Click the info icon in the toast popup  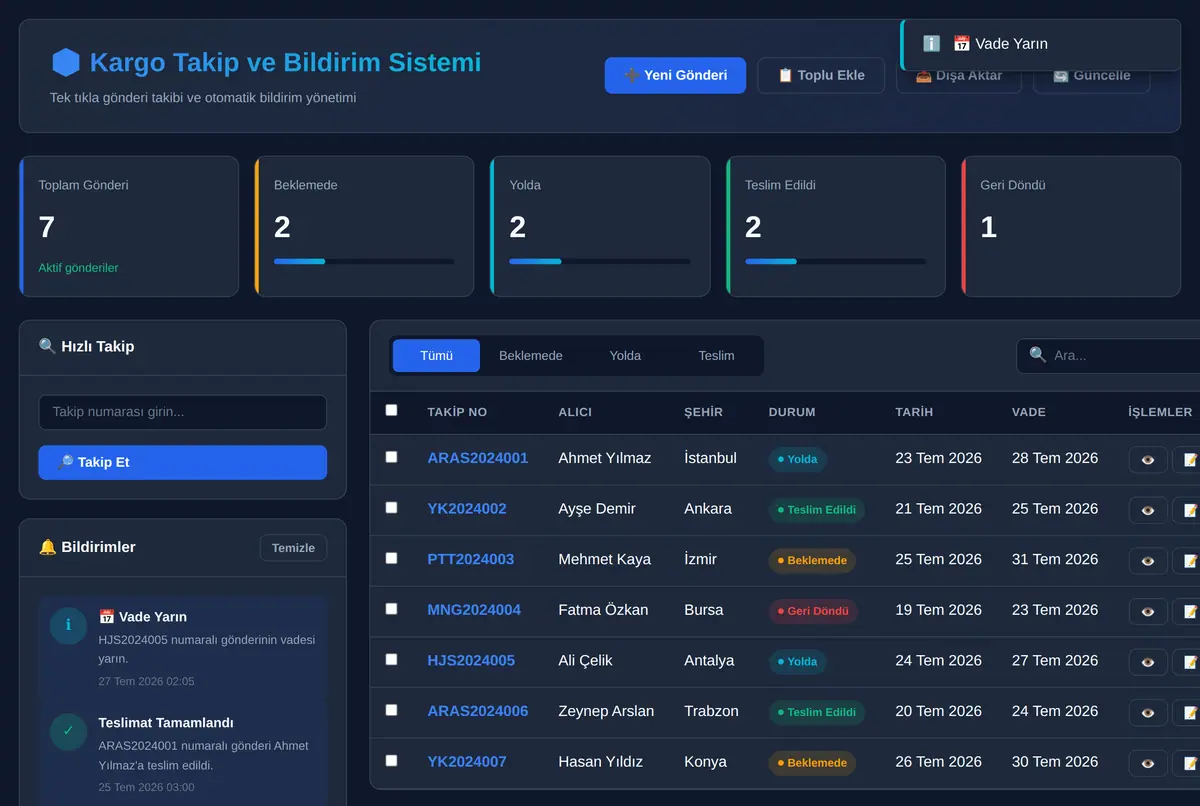click(x=931, y=44)
